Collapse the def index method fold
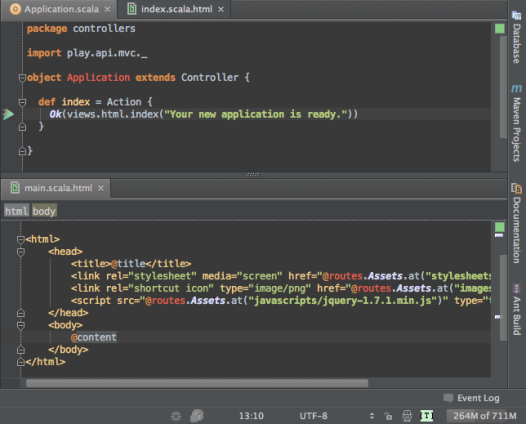The height and width of the screenshot is (424, 526). click(x=22, y=102)
